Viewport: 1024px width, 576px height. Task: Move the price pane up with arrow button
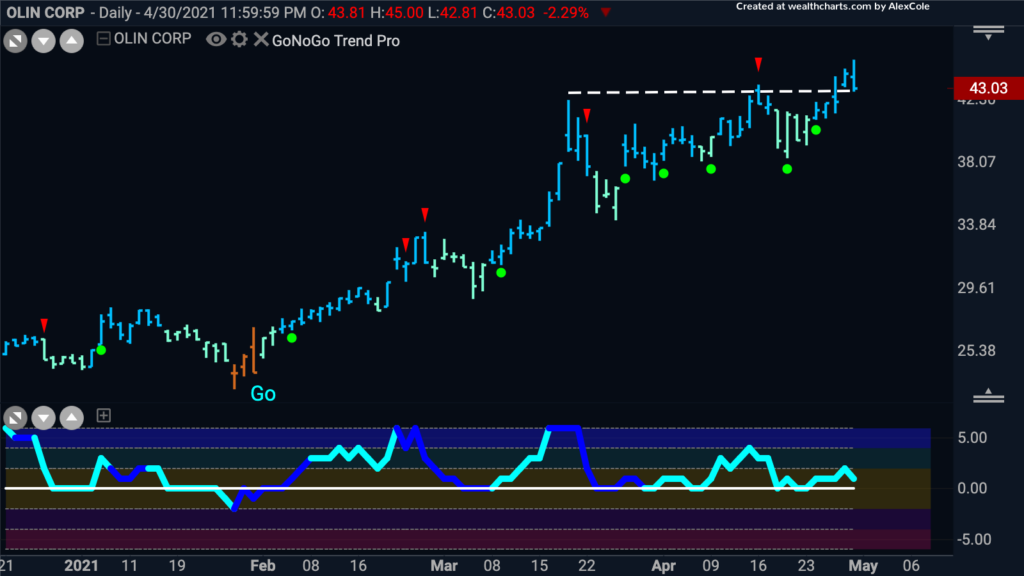[71, 41]
